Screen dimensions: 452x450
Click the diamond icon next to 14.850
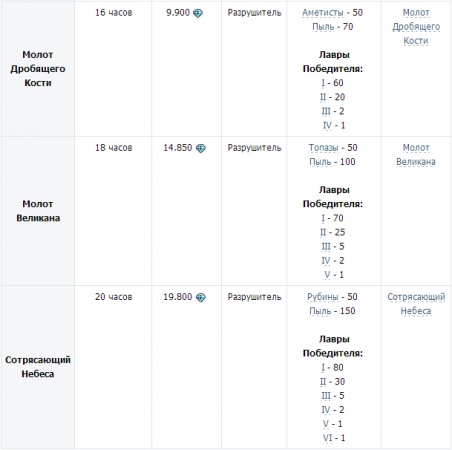pos(201,148)
